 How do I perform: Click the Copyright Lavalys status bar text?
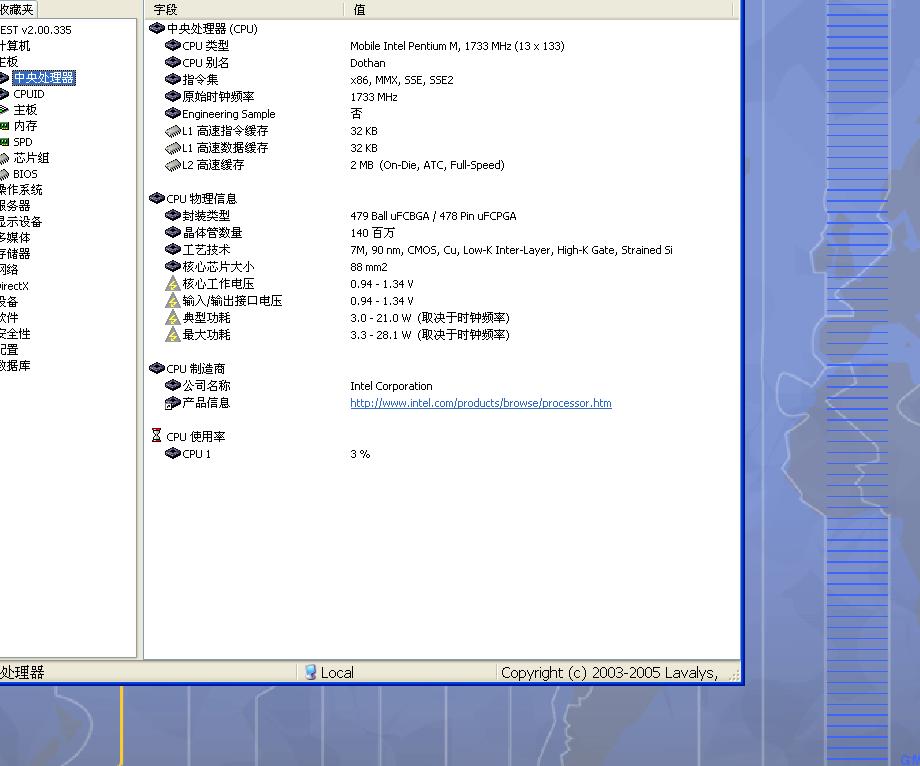(609, 673)
